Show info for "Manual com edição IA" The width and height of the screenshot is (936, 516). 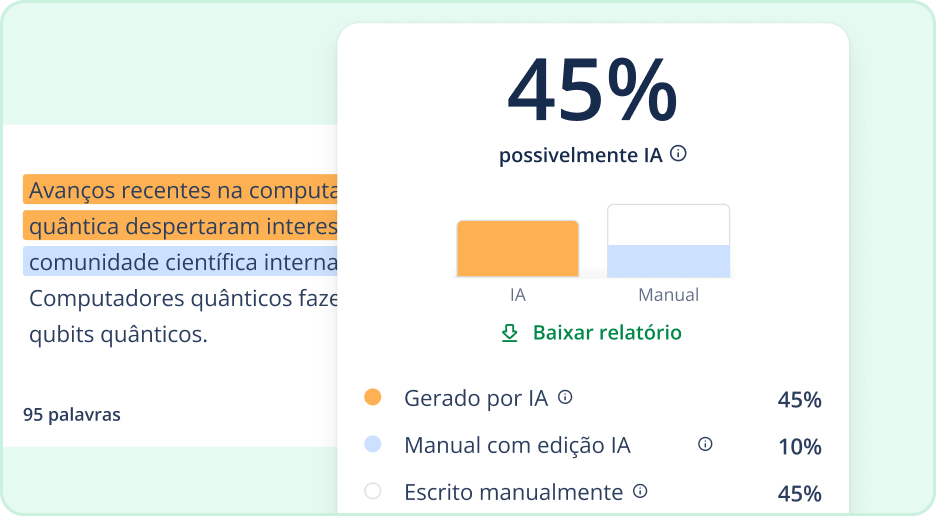[705, 444]
